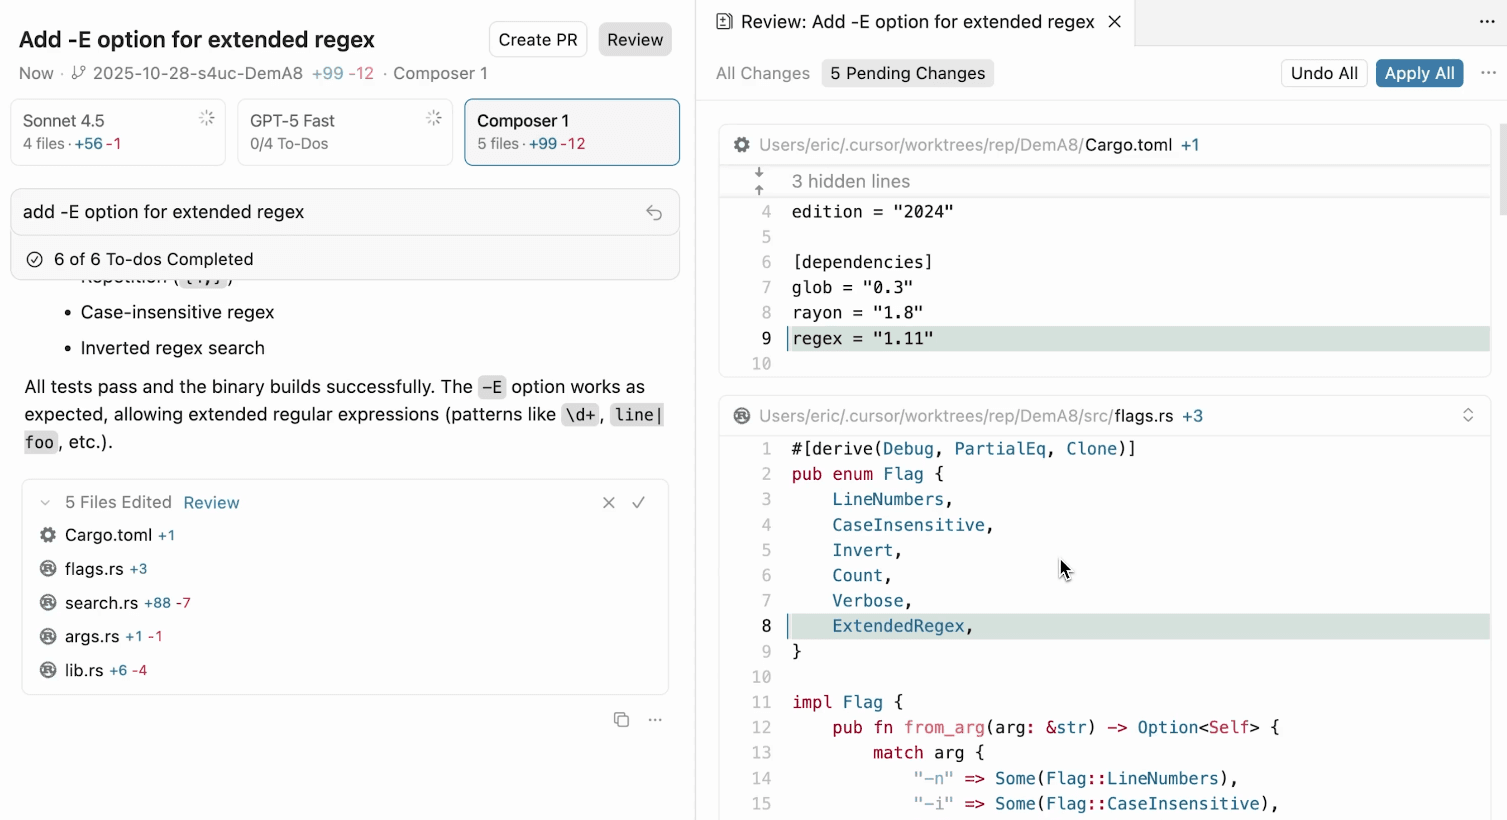Open more options ellipsis below the files list

[x=655, y=720]
